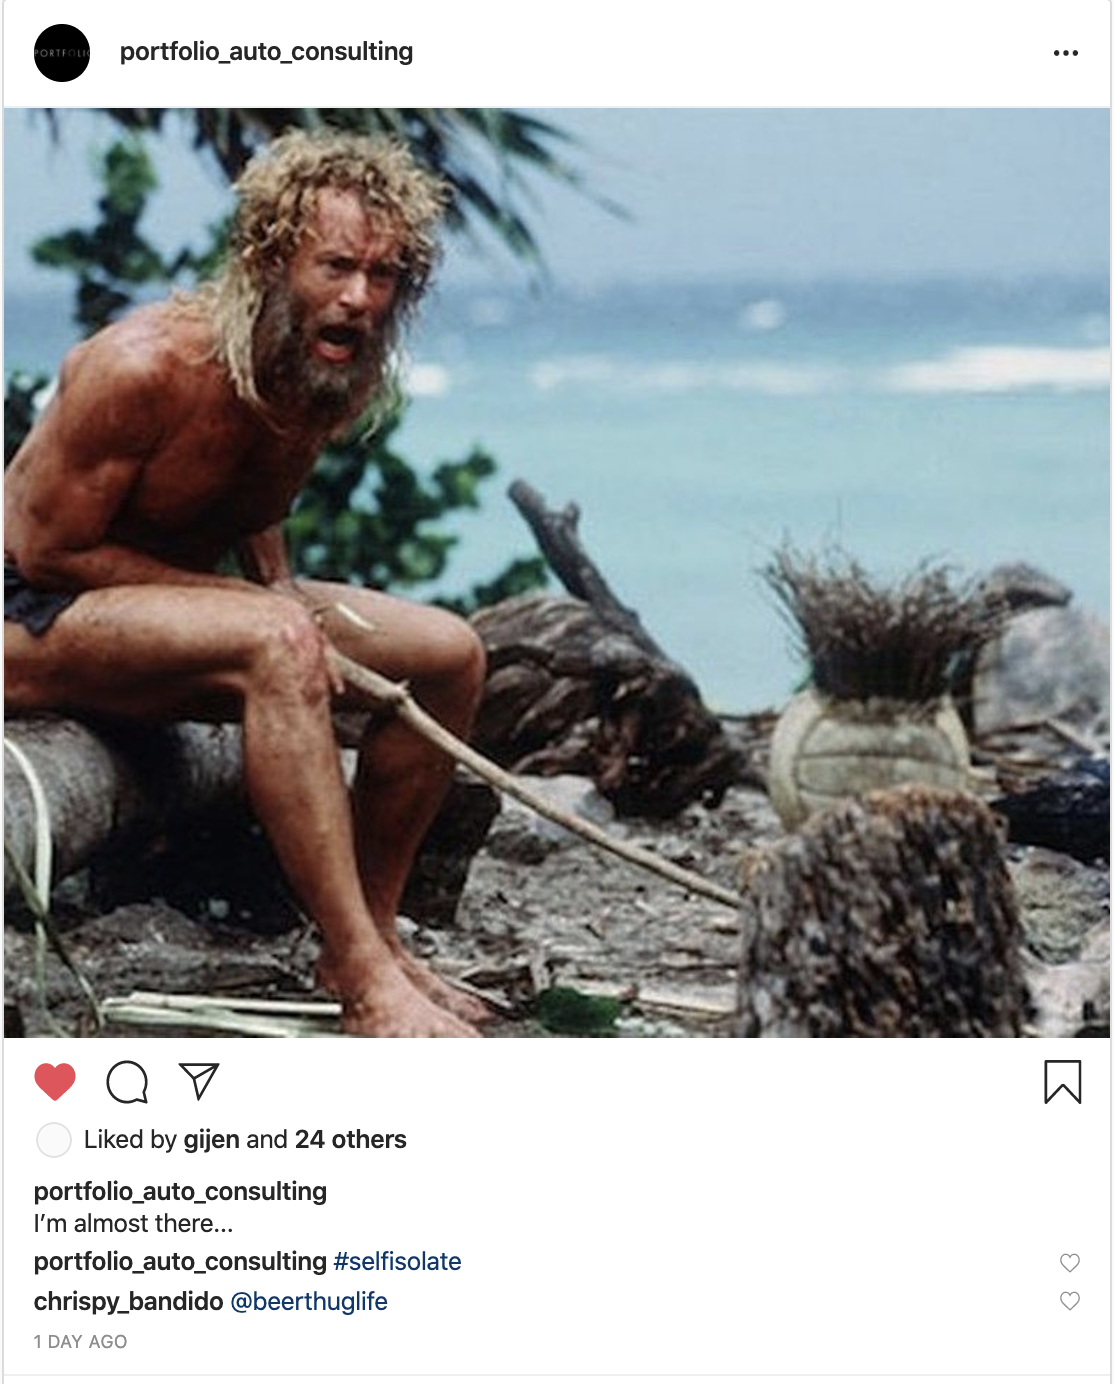Open the three-dots post options menu
This screenshot has width=1114, height=1384.
(1066, 53)
